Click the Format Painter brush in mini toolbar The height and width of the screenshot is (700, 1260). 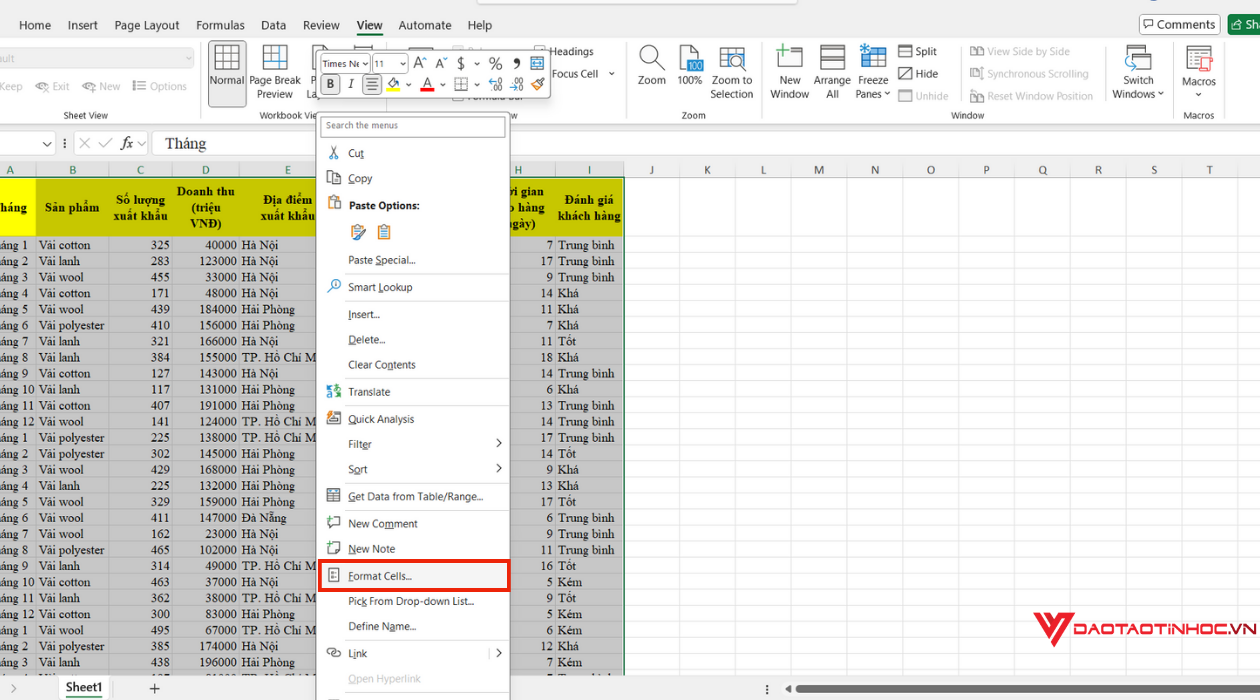coord(538,85)
